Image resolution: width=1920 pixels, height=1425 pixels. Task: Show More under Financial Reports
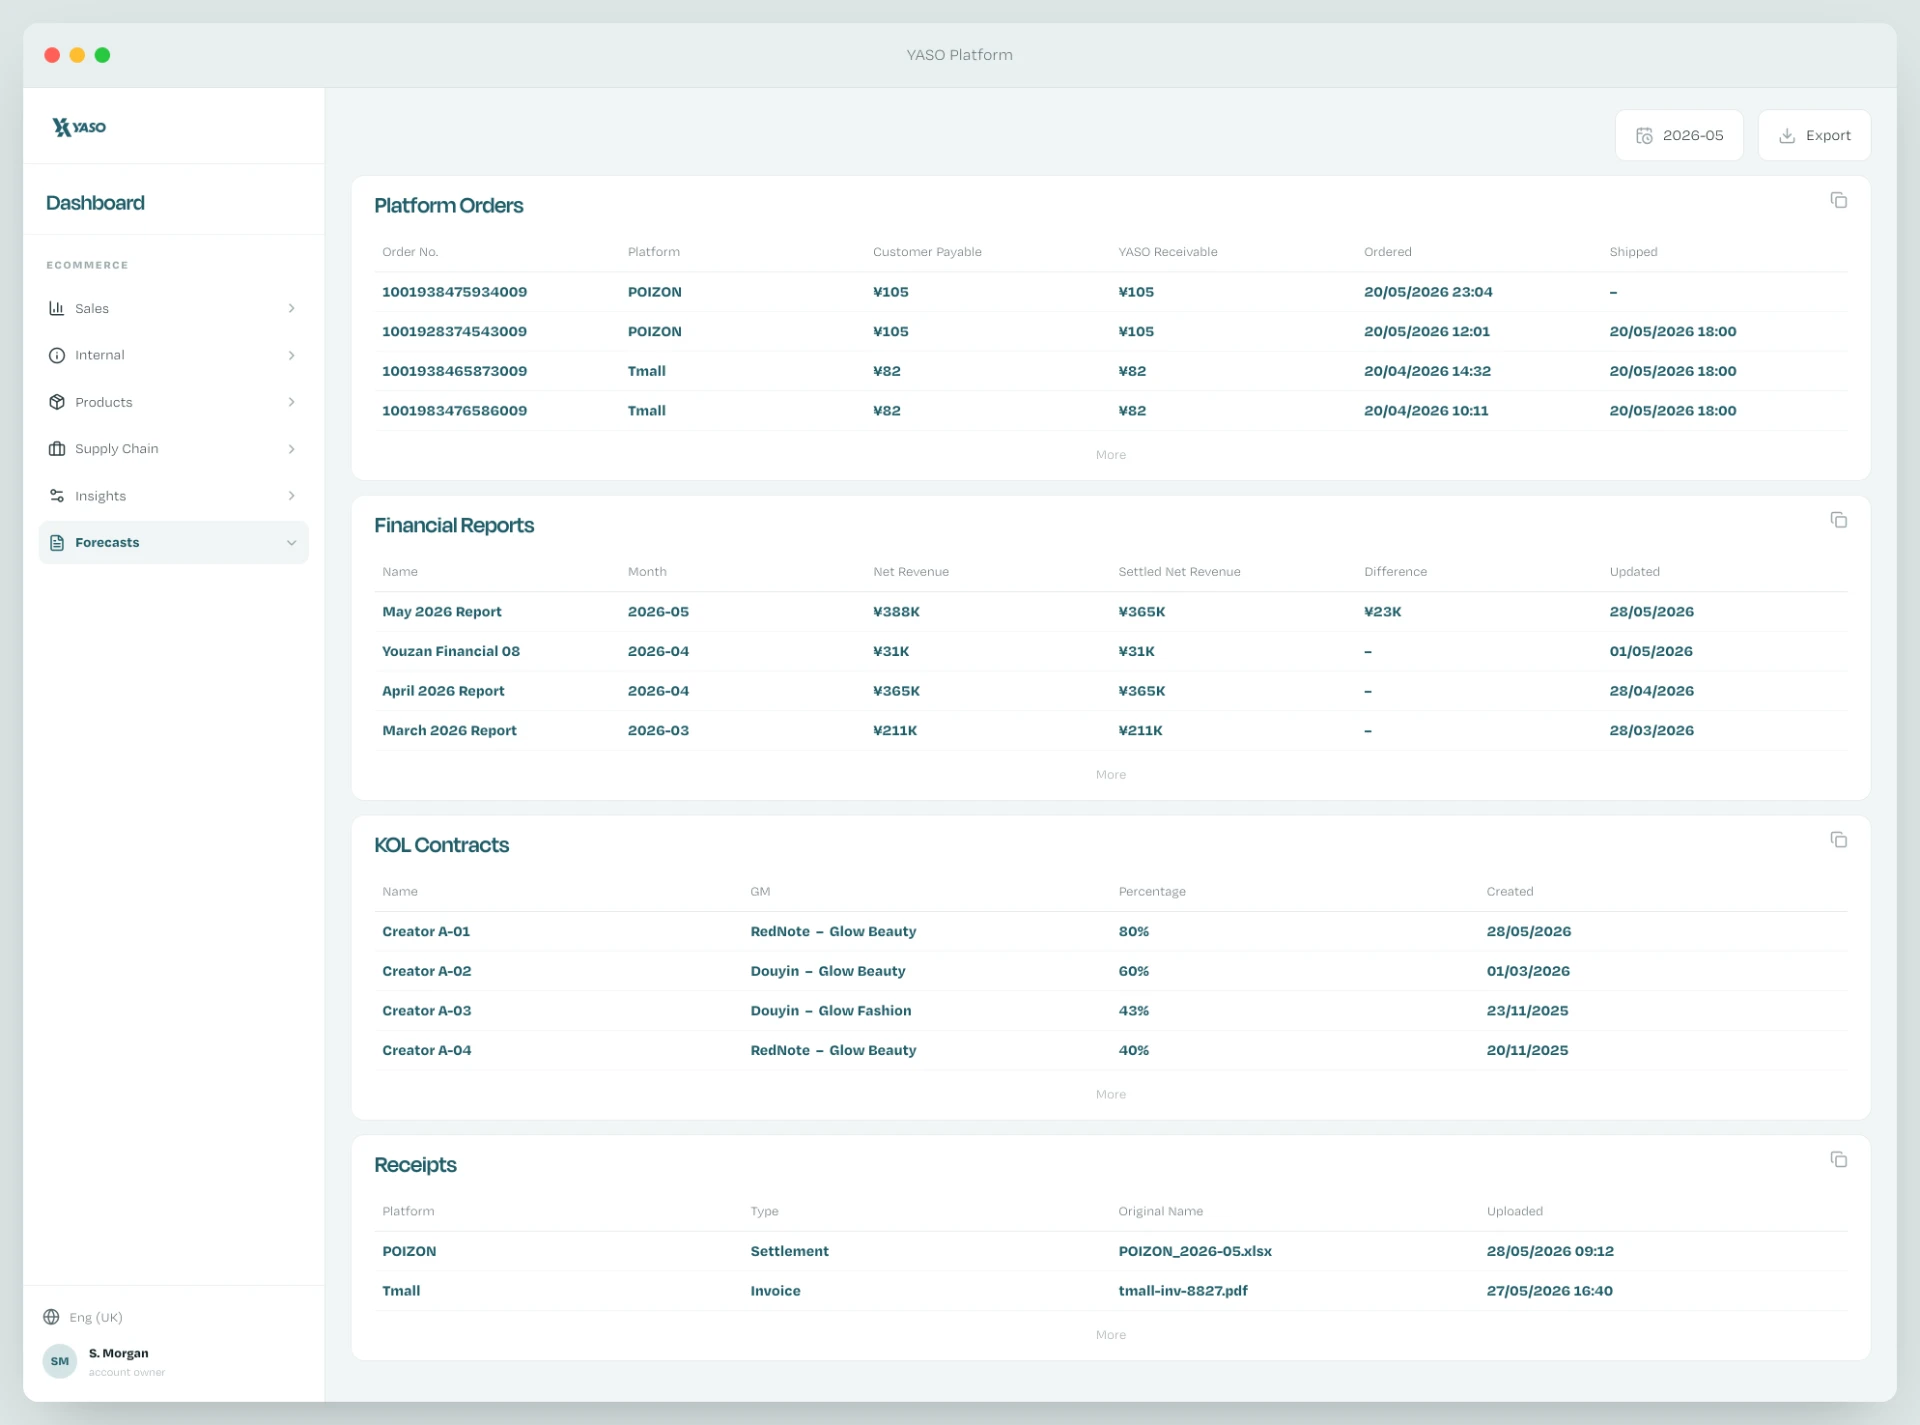1110,775
